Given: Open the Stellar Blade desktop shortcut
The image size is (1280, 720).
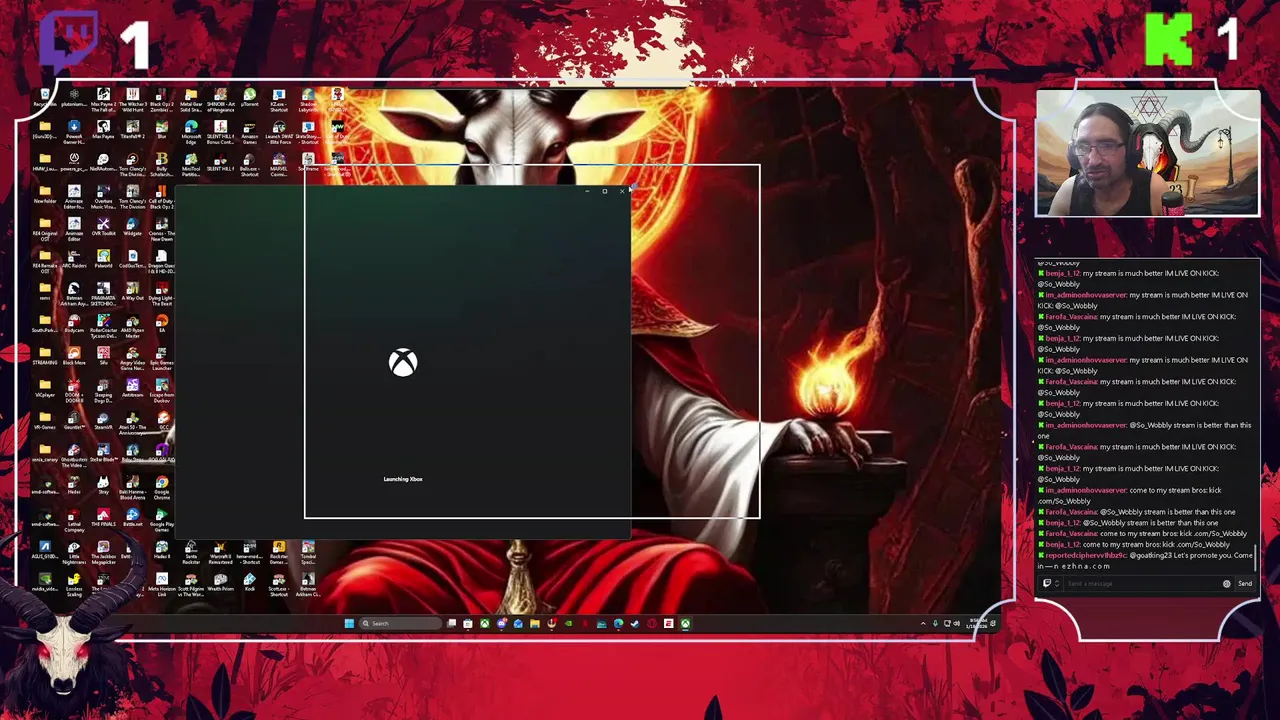Looking at the screenshot, I should pos(103,453).
